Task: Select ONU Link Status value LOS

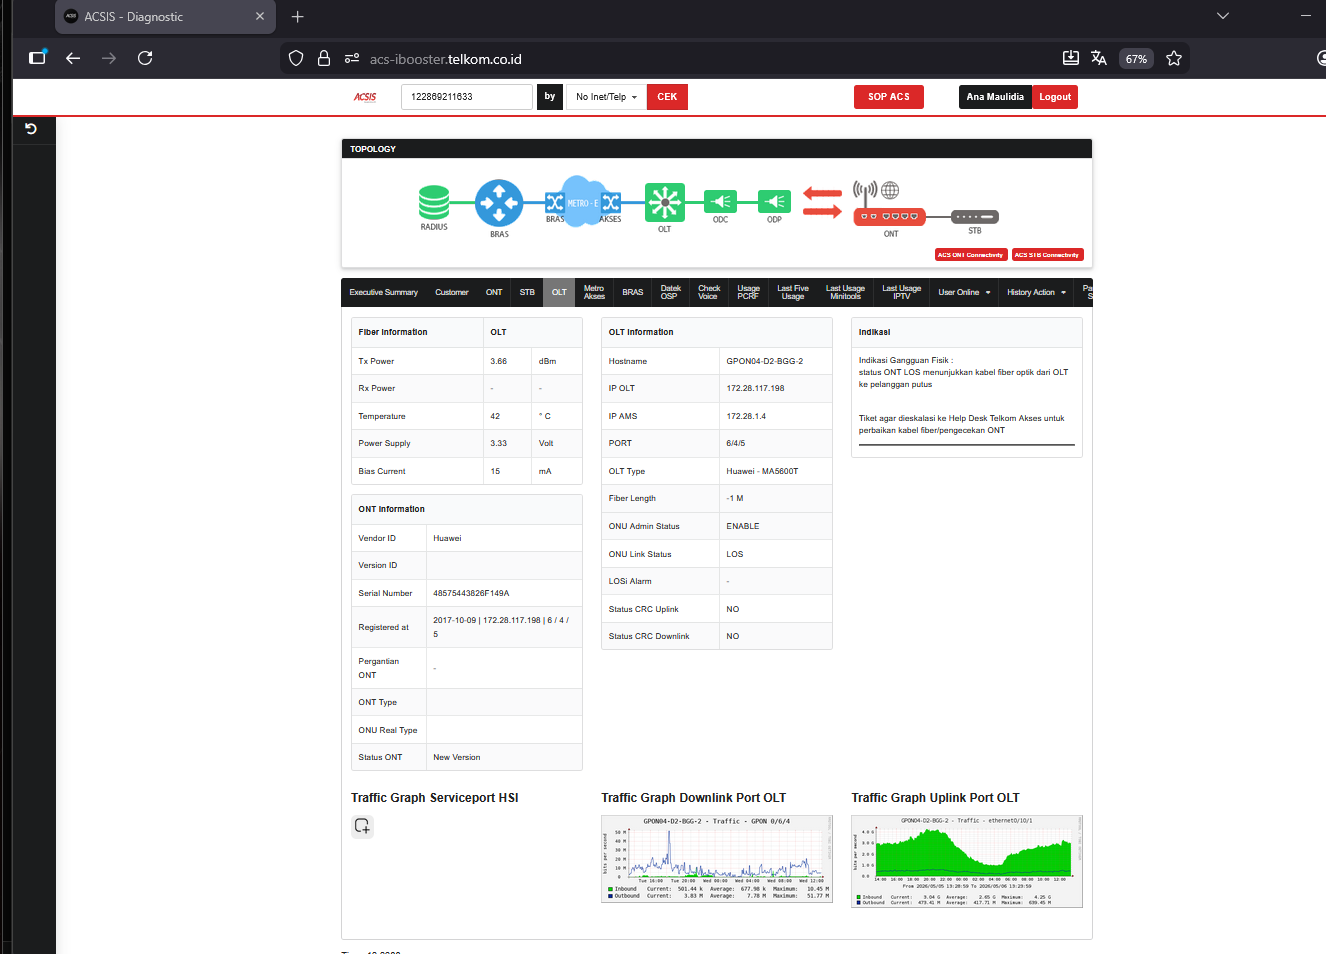Action: coord(735,554)
